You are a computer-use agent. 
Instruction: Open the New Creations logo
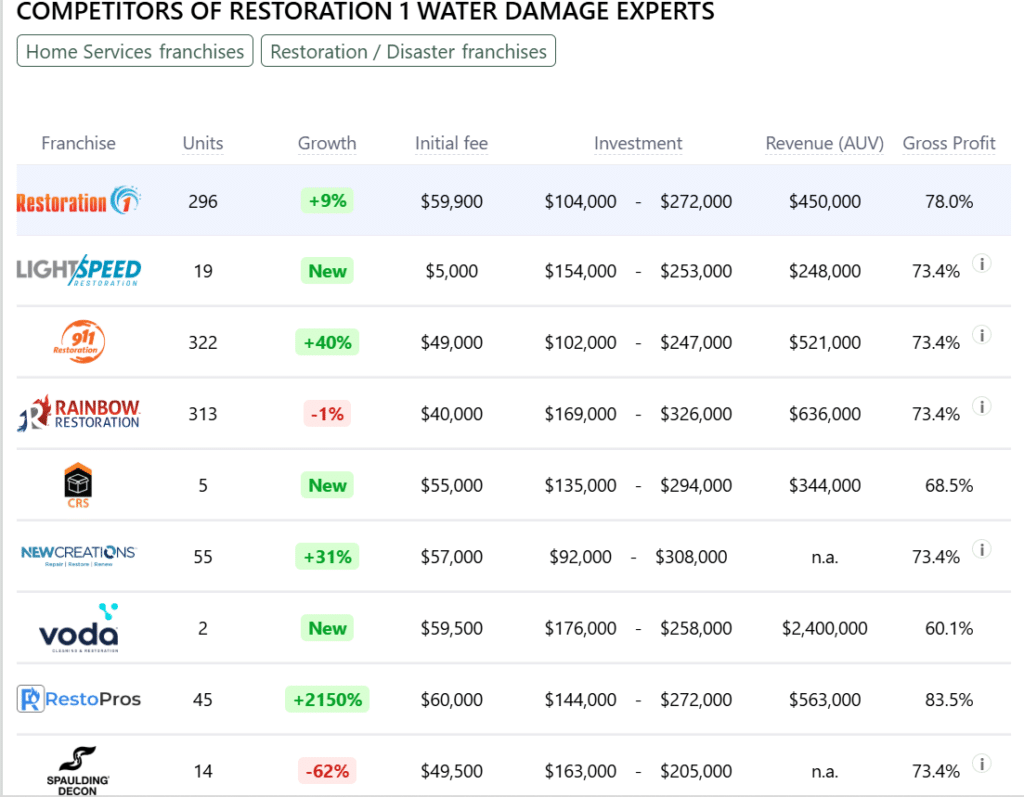[x=78, y=556]
